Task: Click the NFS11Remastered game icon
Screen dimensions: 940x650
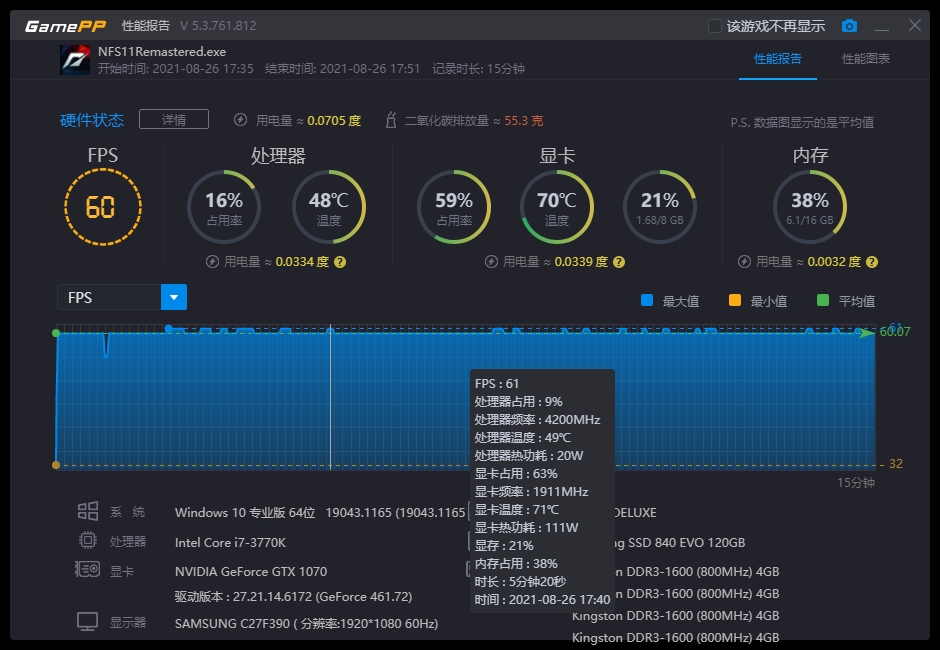Action: point(75,60)
